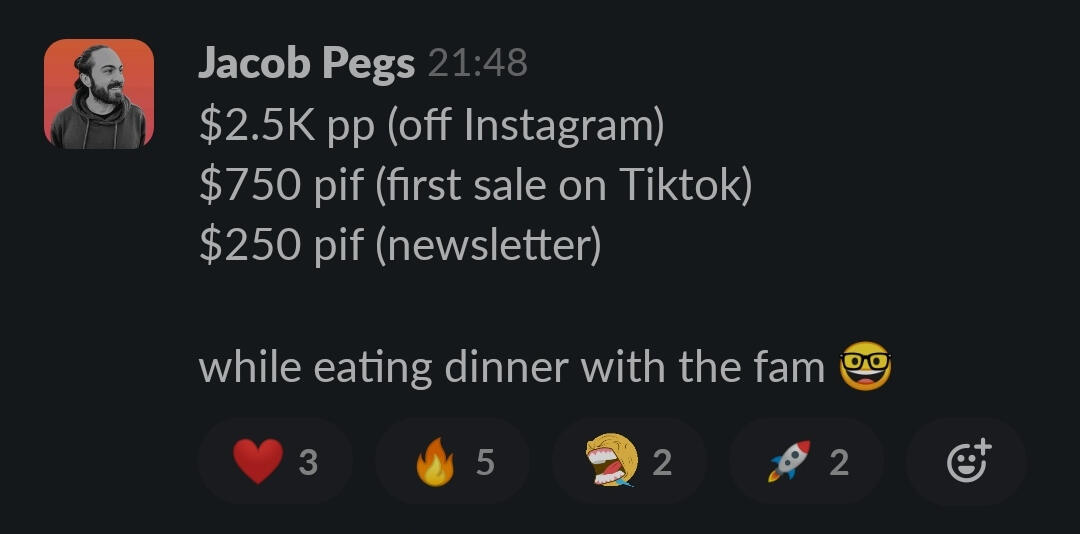The image size is (1080, 534).
Task: Click the fire reaction count of 5
Action: [485, 462]
